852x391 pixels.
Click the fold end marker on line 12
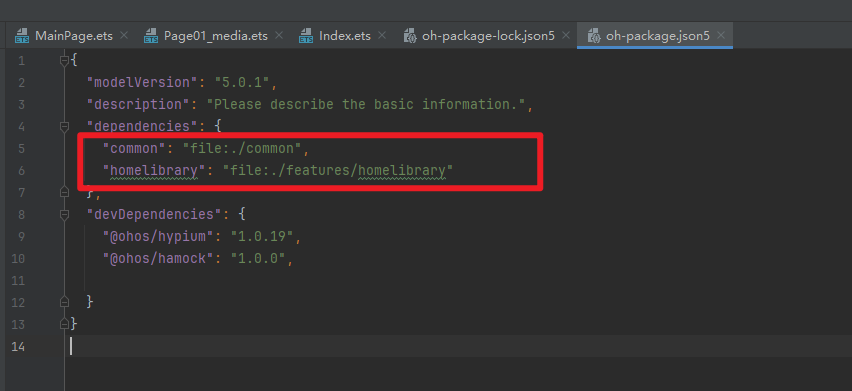click(64, 301)
